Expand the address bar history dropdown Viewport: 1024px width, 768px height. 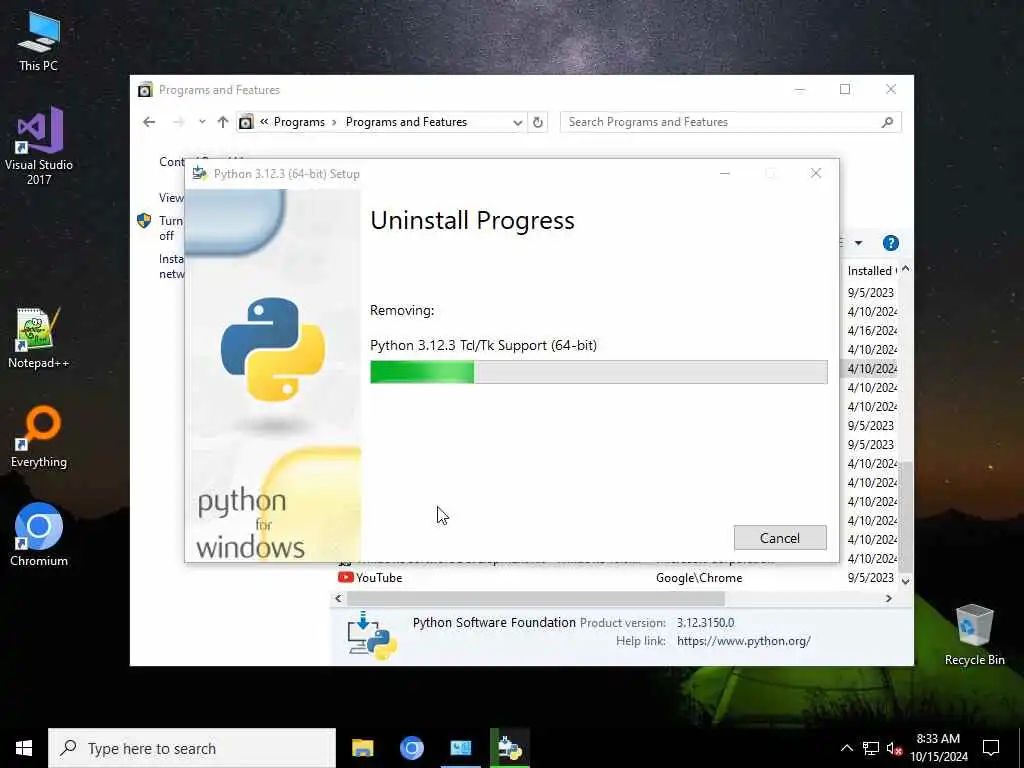tap(517, 122)
